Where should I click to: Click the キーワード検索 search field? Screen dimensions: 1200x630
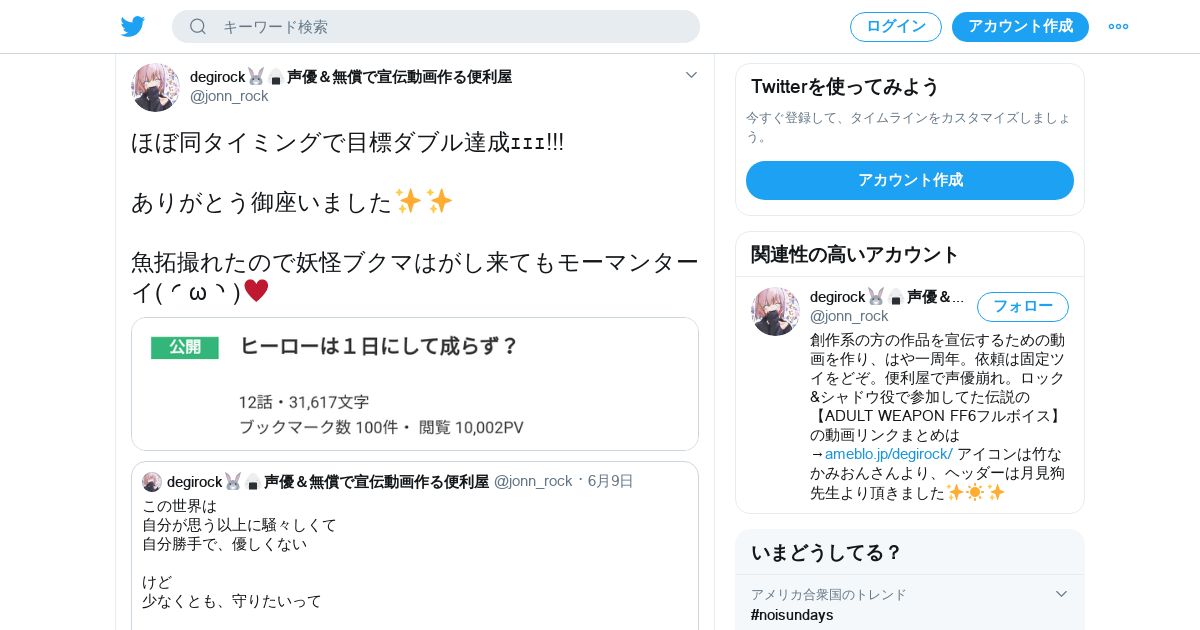point(436,27)
